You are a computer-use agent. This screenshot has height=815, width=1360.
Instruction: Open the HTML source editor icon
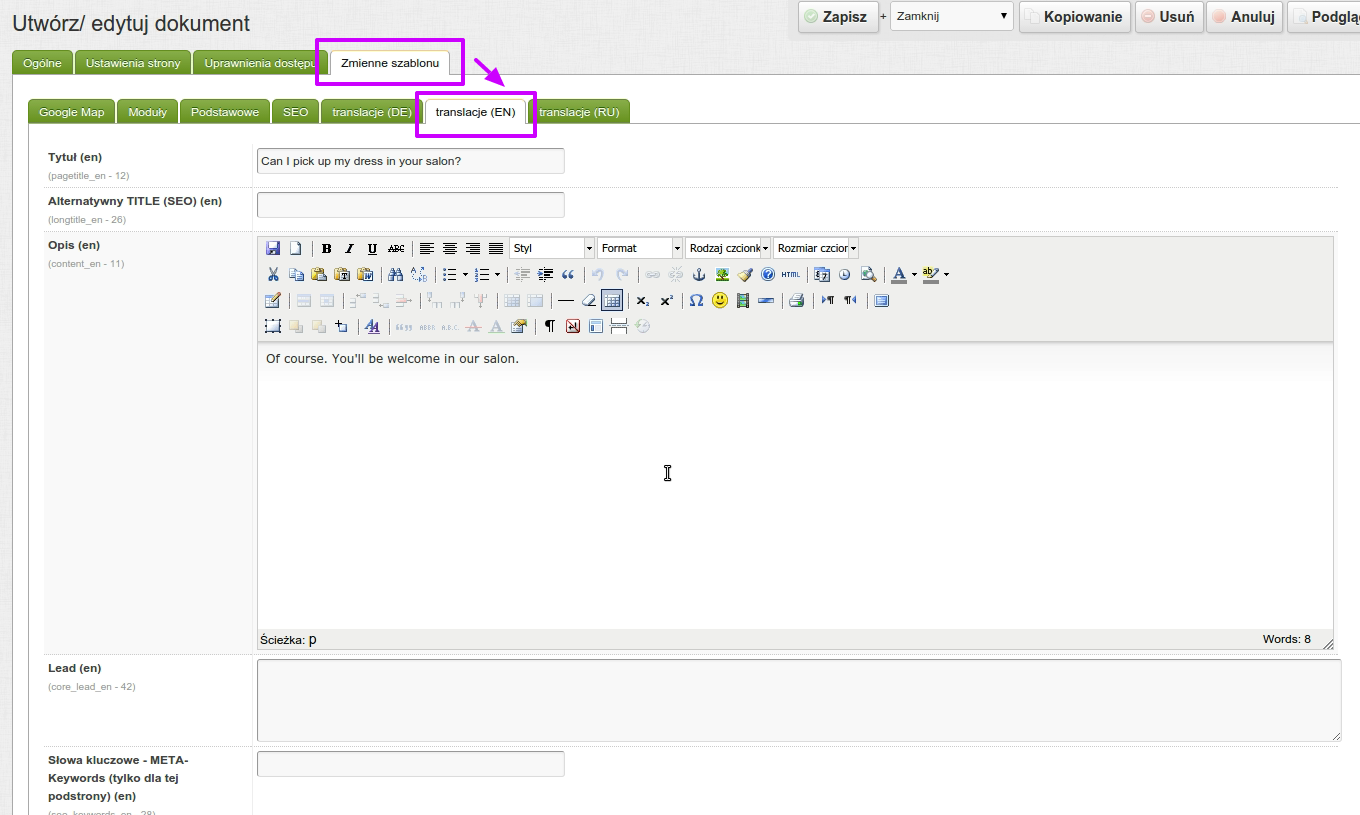point(791,274)
